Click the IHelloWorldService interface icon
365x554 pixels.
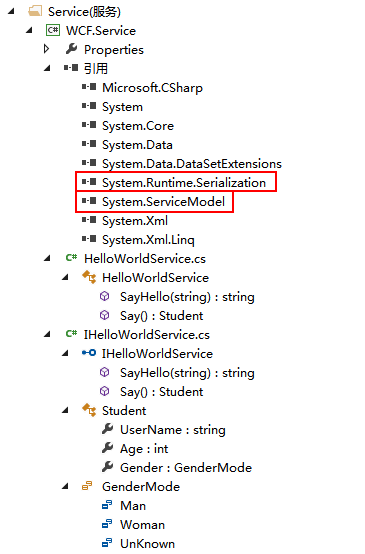(x=89, y=353)
